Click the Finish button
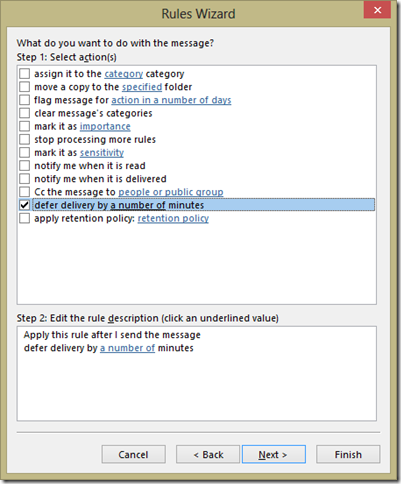 [x=348, y=454]
